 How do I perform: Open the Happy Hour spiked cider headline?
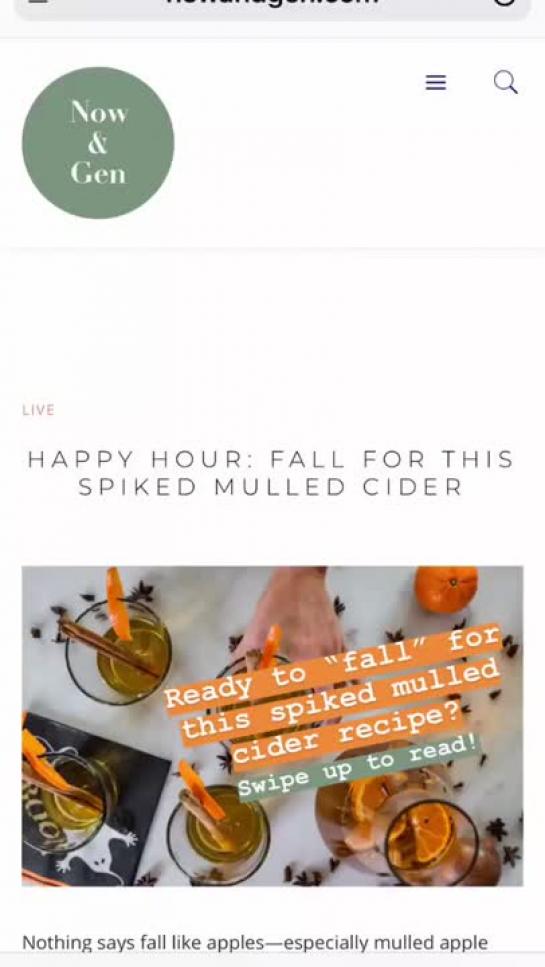tap(271, 473)
